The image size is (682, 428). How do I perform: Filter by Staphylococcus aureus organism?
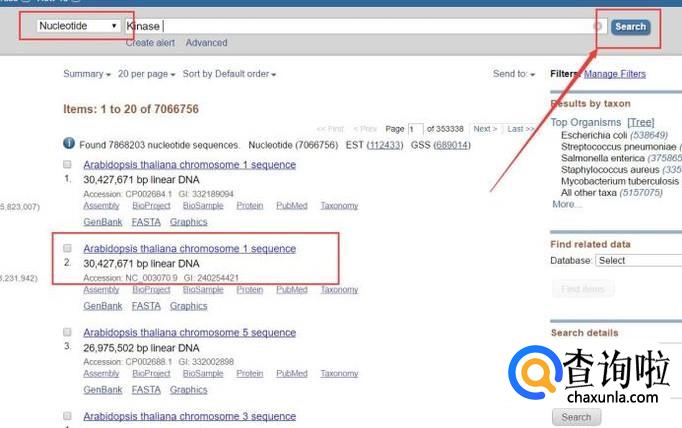click(621, 170)
